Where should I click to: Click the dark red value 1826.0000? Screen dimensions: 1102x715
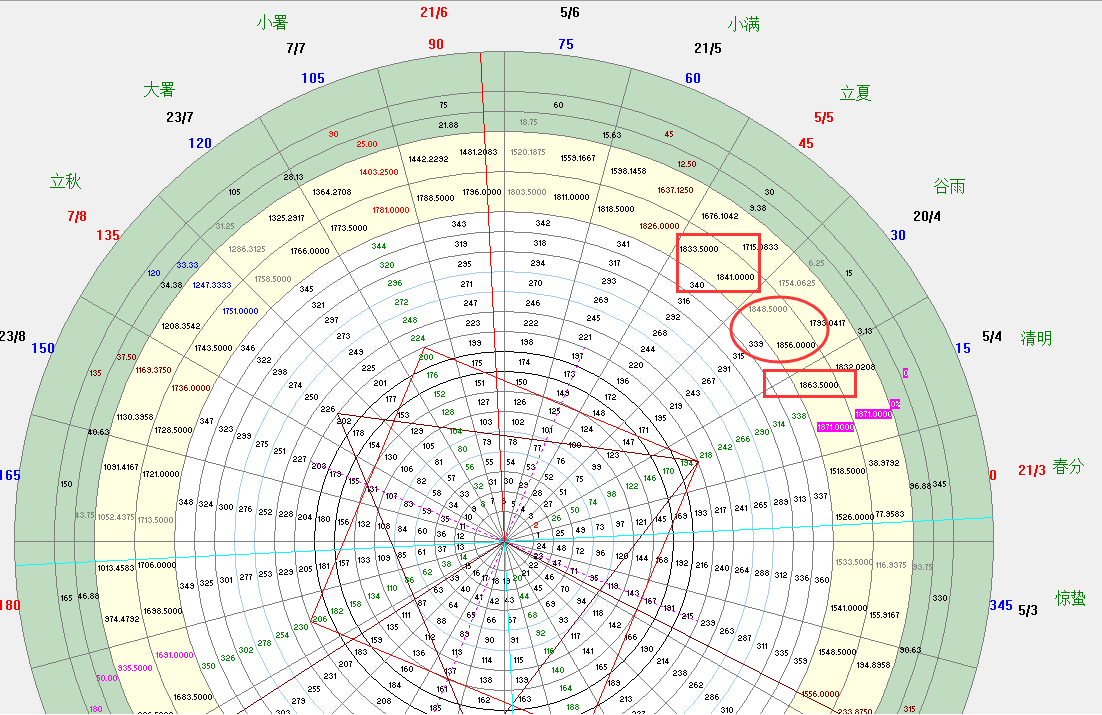tap(659, 226)
